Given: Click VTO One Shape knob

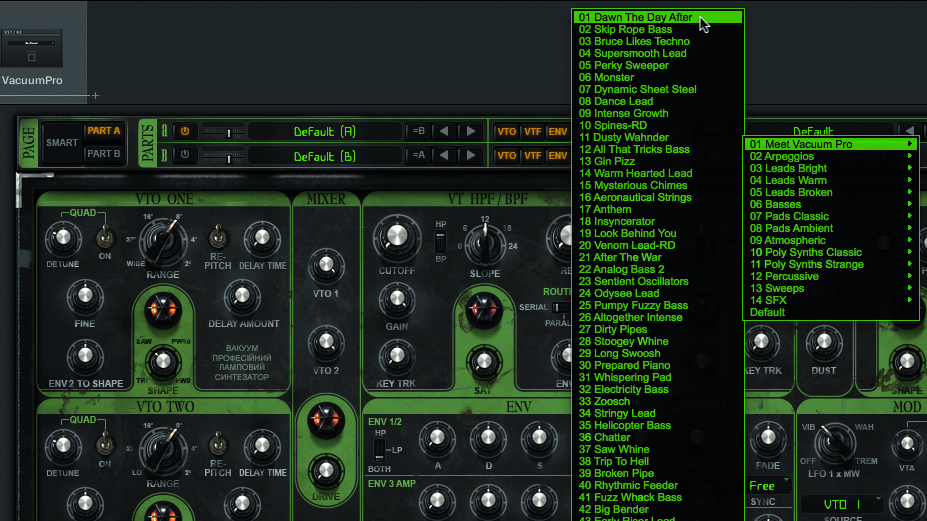Looking at the screenshot, I should [163, 363].
